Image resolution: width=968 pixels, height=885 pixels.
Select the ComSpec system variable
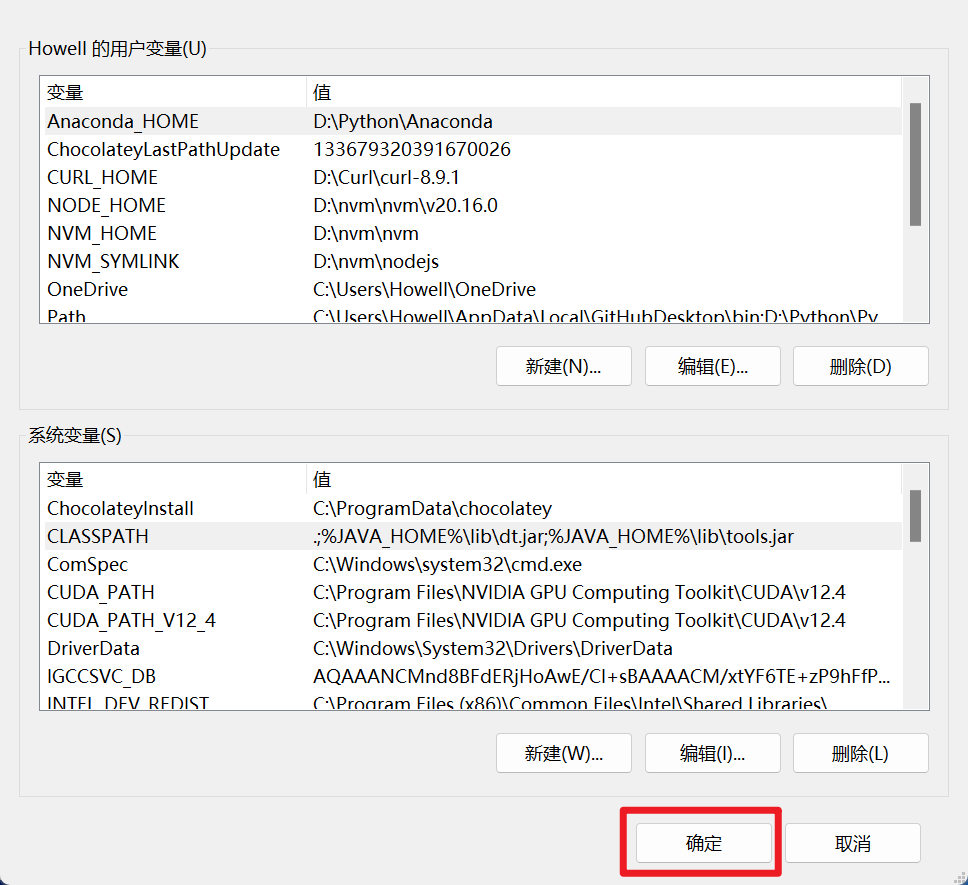coord(87,564)
